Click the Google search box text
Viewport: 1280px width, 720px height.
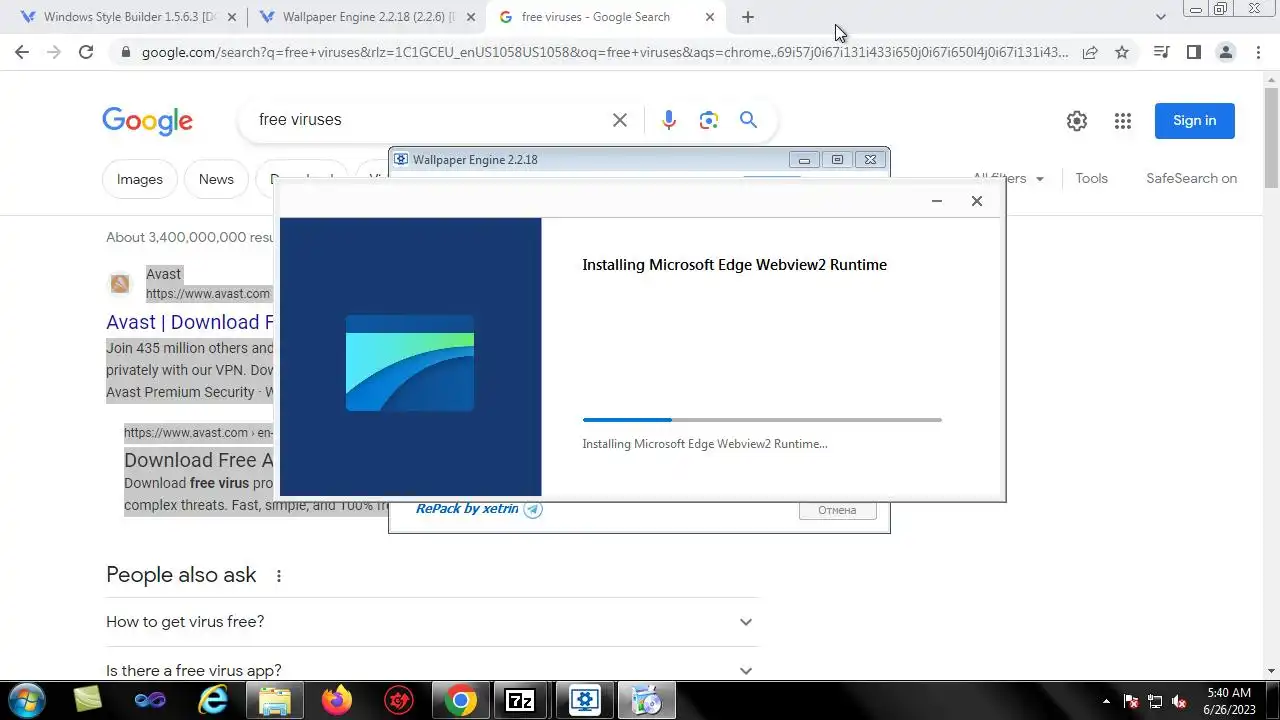coord(300,120)
